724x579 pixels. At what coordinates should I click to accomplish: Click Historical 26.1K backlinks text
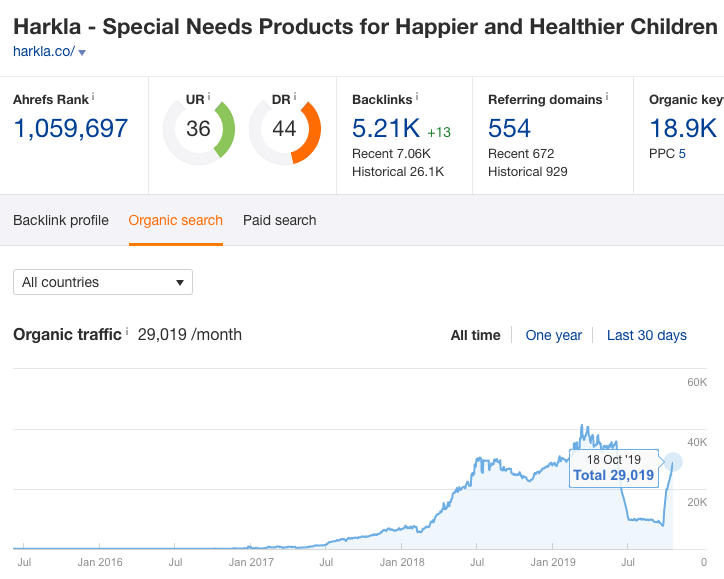coord(398,172)
